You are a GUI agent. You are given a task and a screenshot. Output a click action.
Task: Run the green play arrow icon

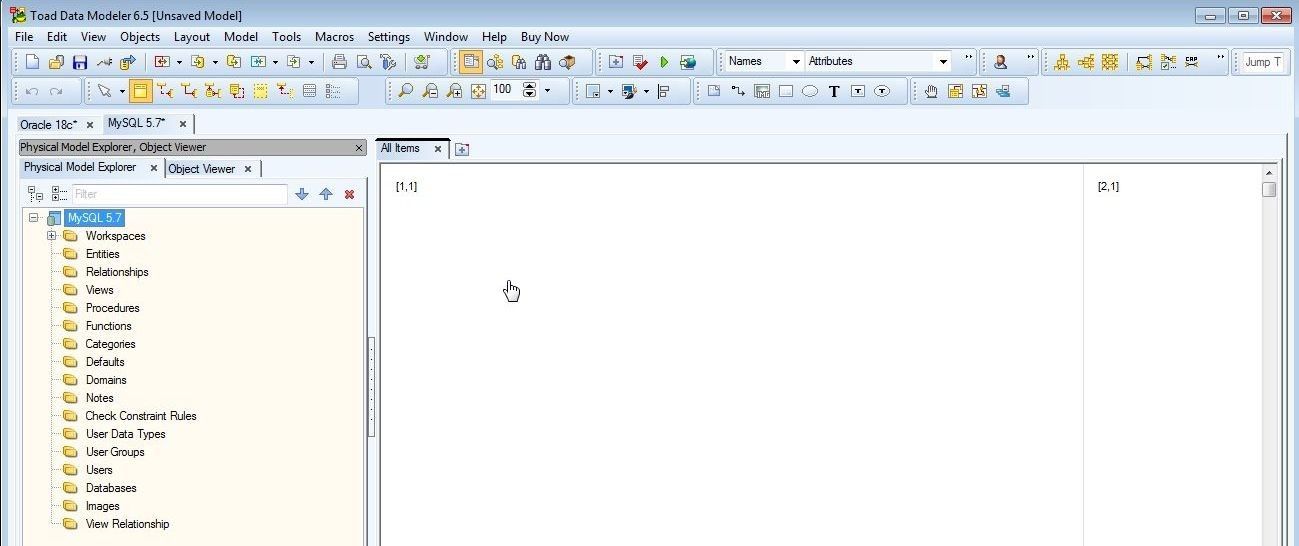point(664,62)
